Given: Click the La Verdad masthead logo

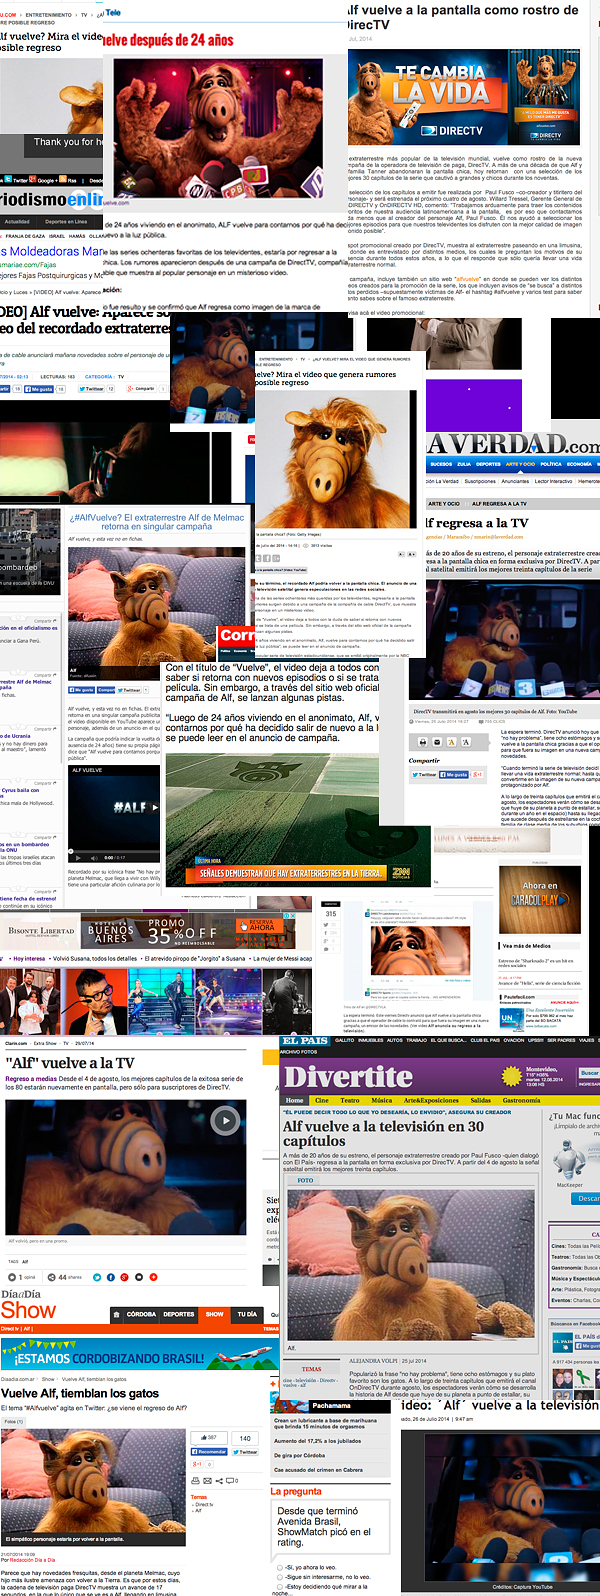Looking at the screenshot, I should click(514, 443).
